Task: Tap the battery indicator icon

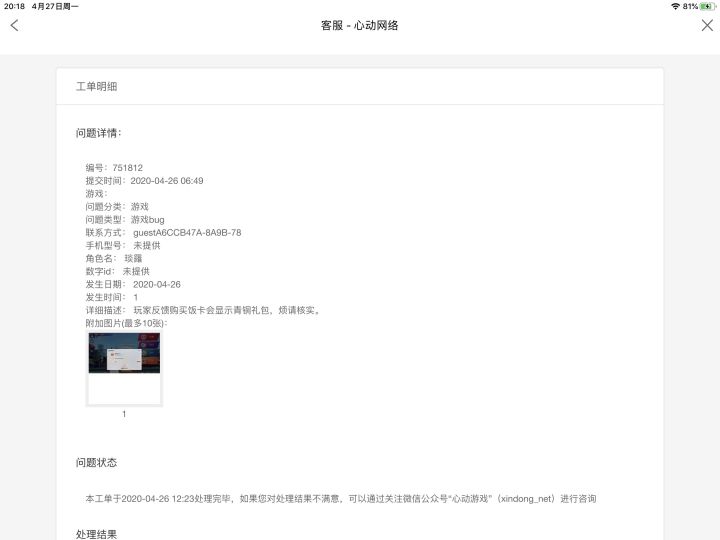Action: [707, 6]
